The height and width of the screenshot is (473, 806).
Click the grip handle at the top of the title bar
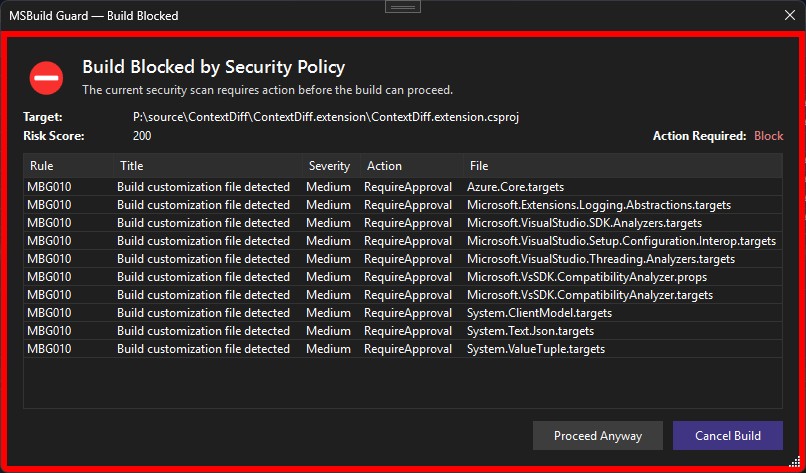coord(403,7)
